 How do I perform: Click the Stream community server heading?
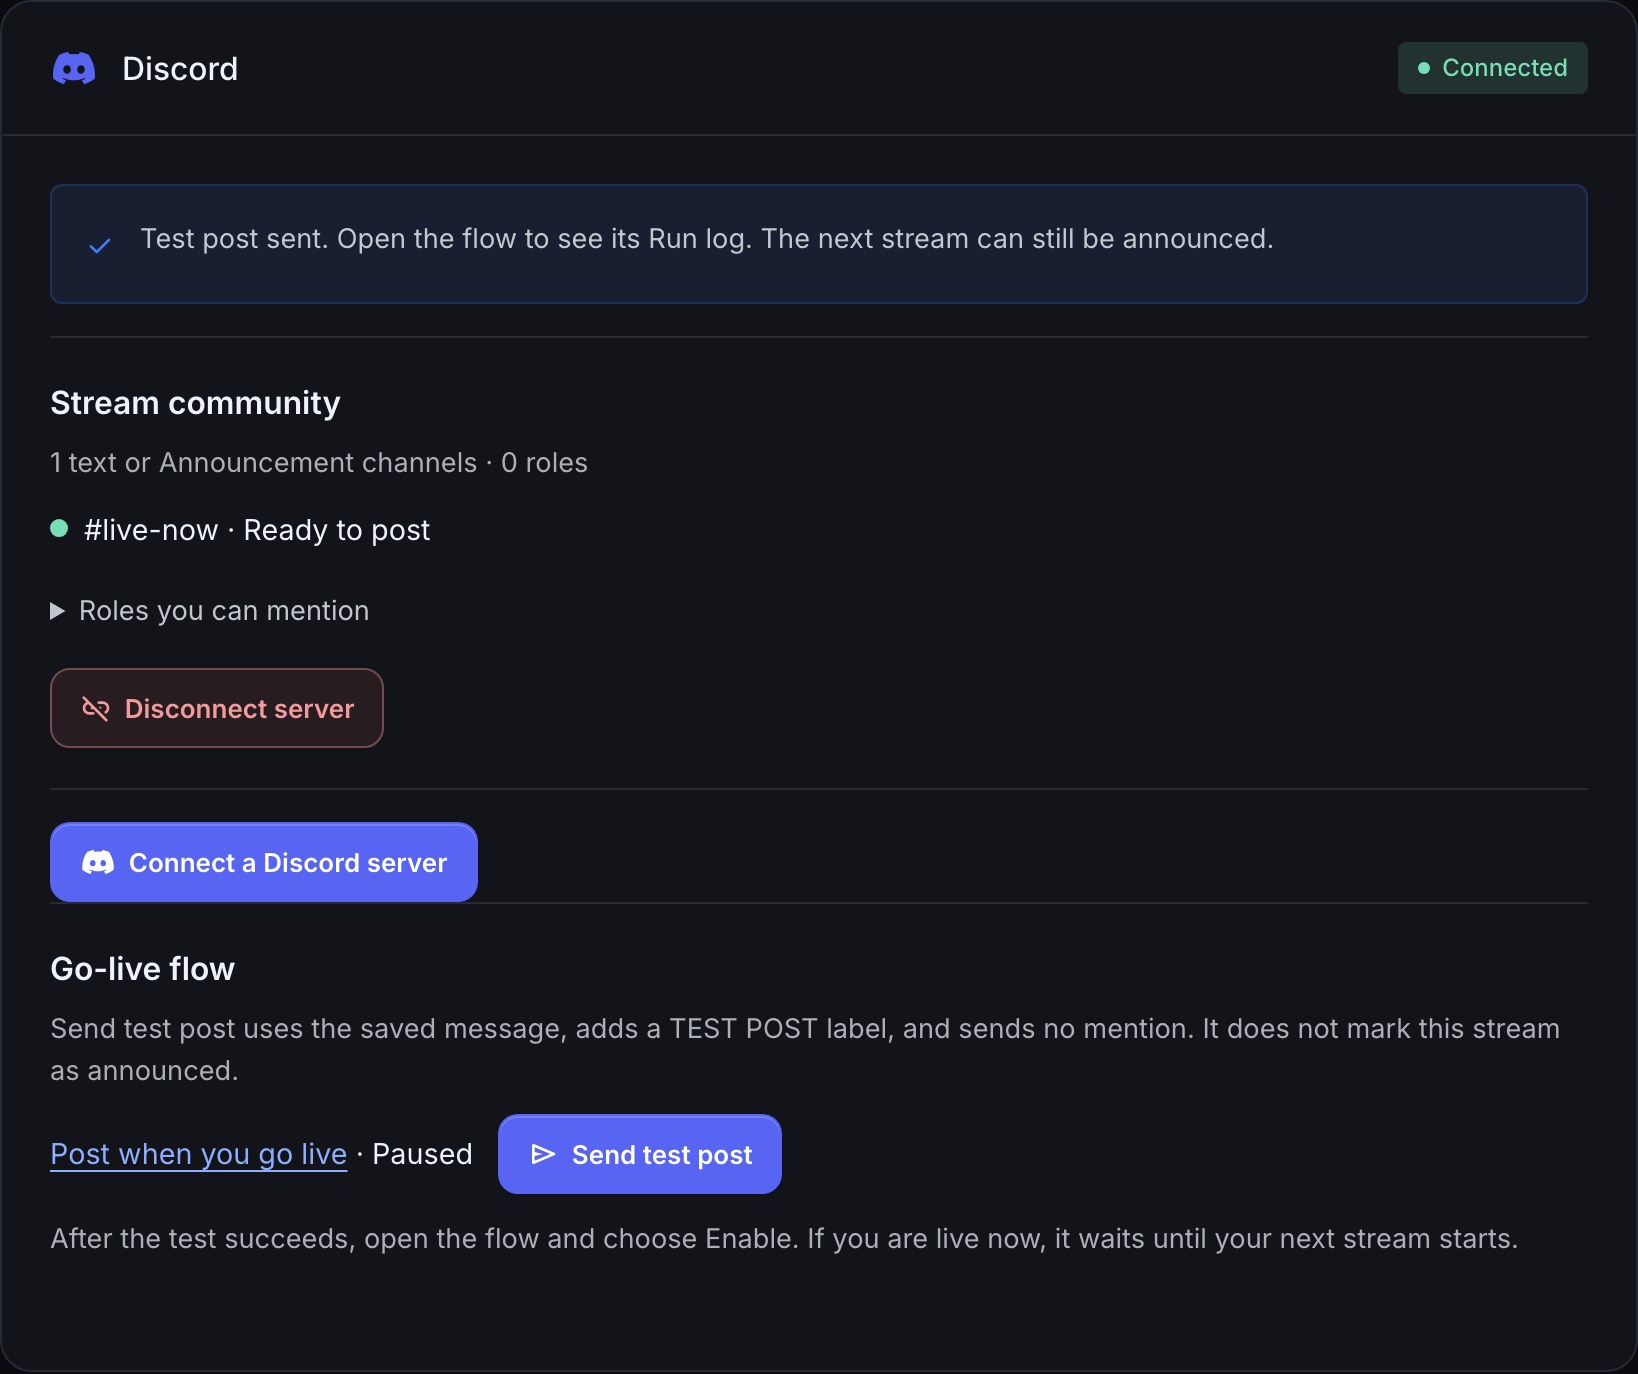(x=195, y=403)
